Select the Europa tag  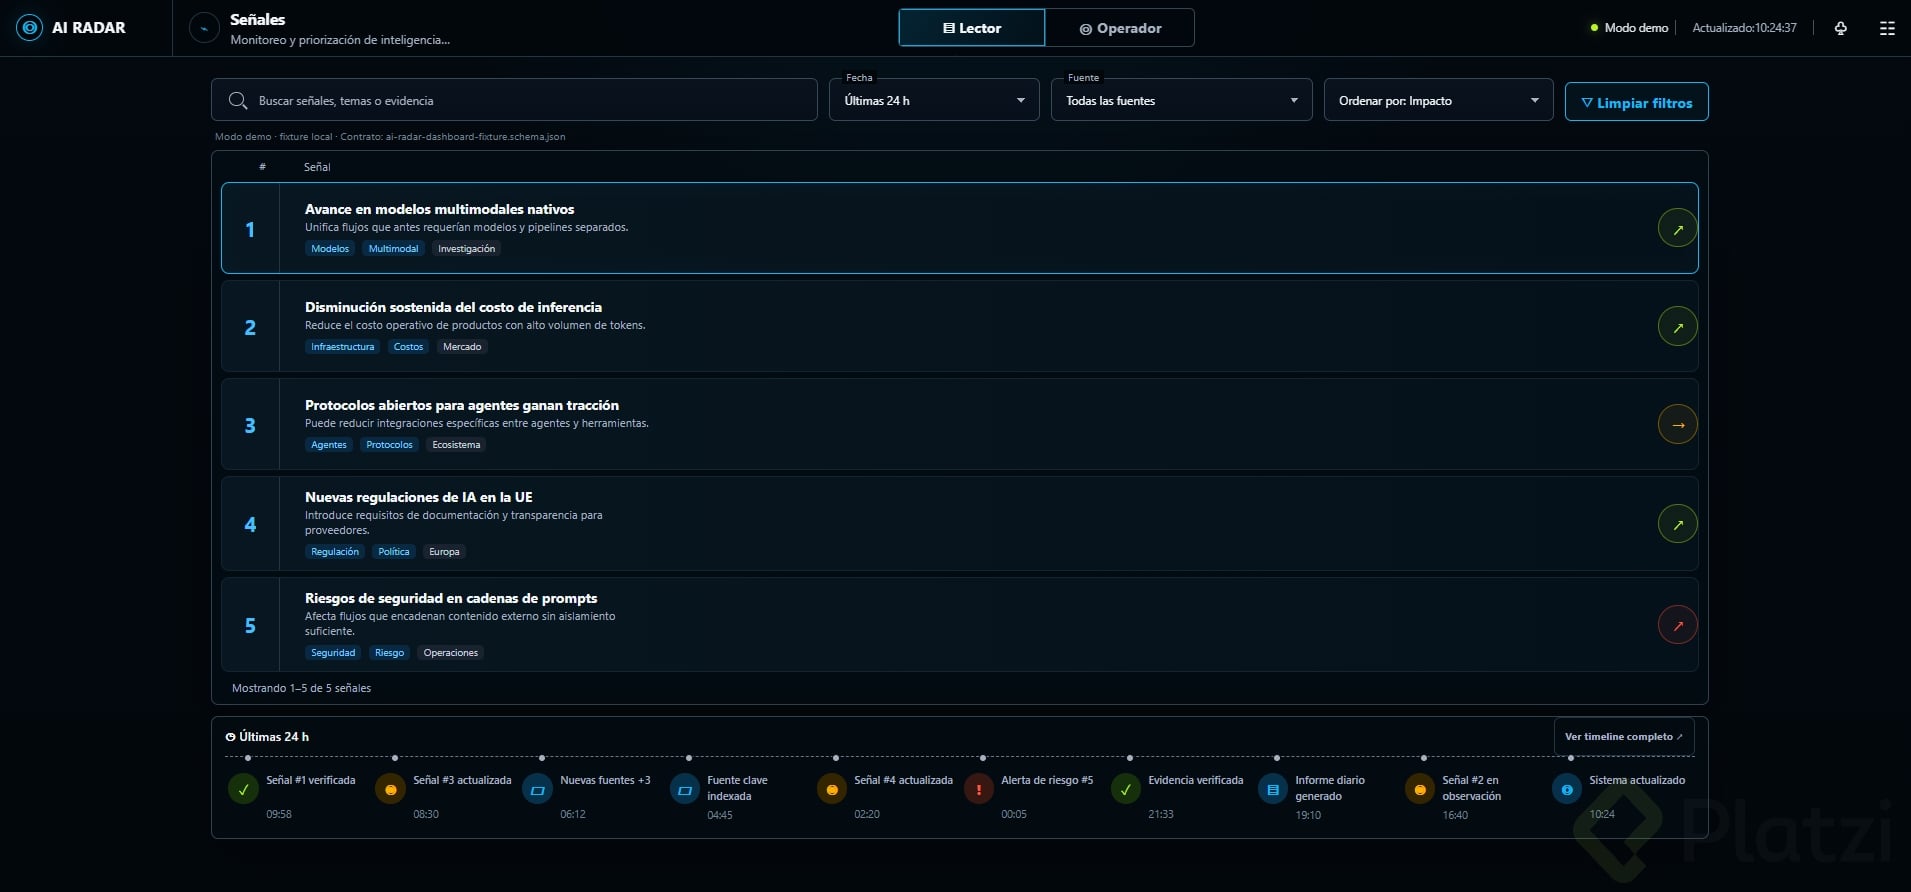point(444,552)
